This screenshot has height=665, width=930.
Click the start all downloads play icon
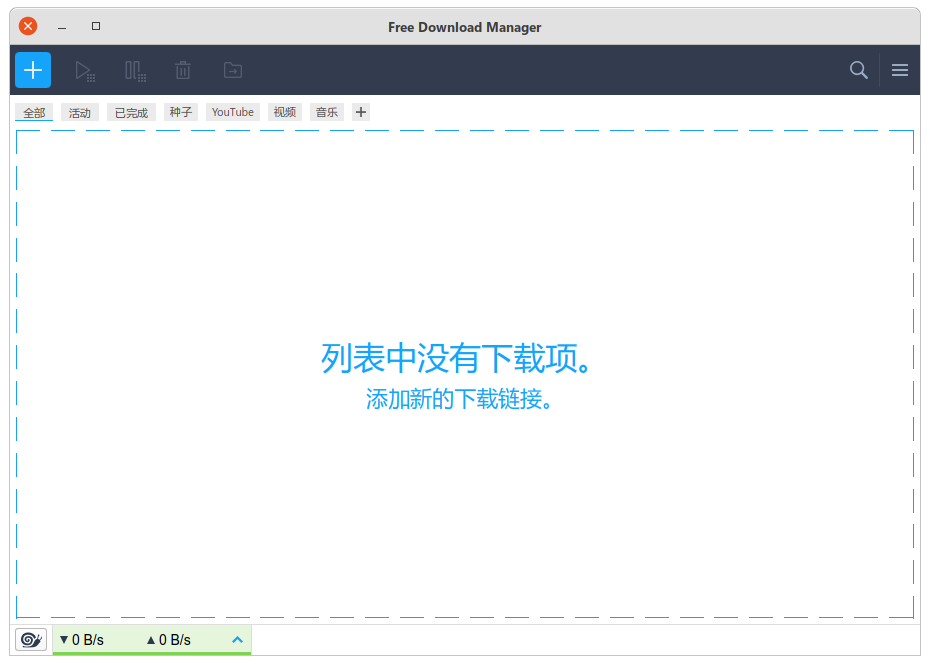(85, 71)
